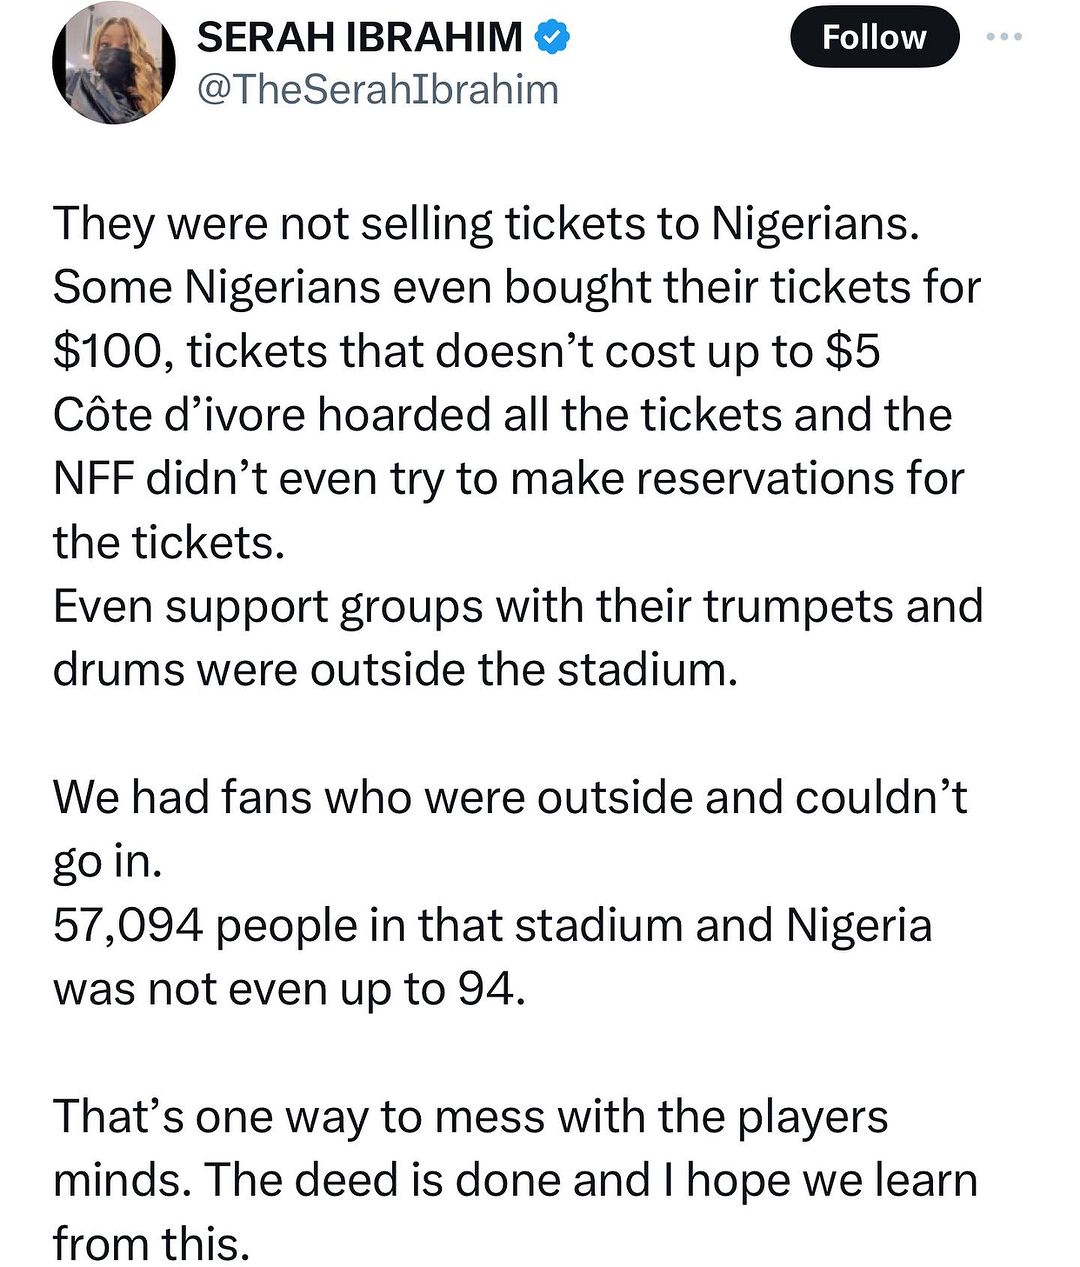Click the line starting 'We had fans who'
This screenshot has height=1267, width=1080.
tap(510, 798)
